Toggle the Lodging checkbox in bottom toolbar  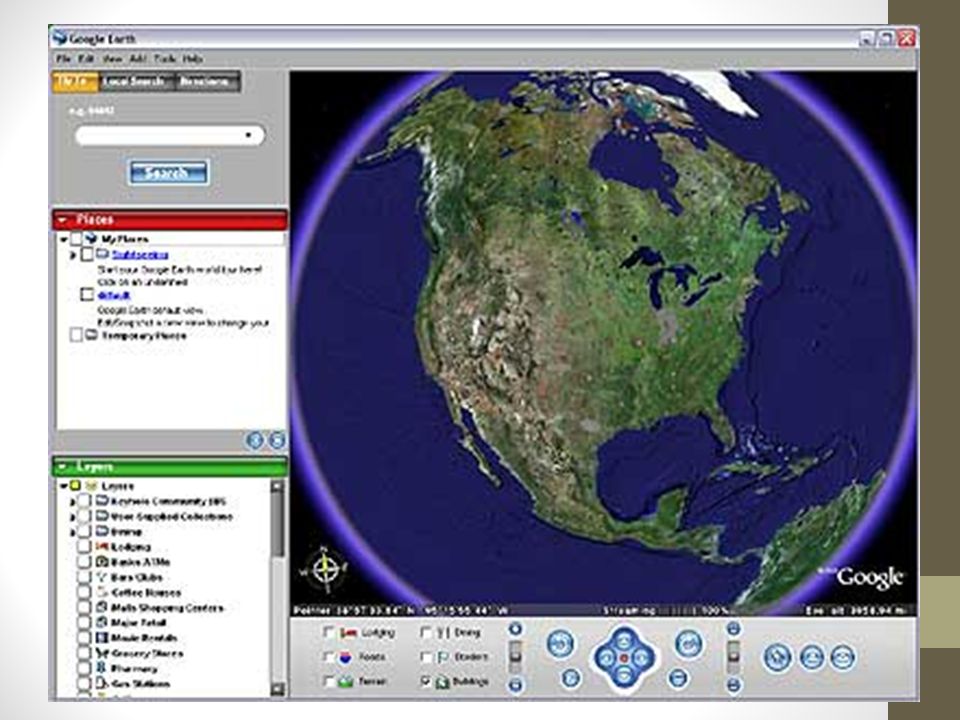(328, 632)
